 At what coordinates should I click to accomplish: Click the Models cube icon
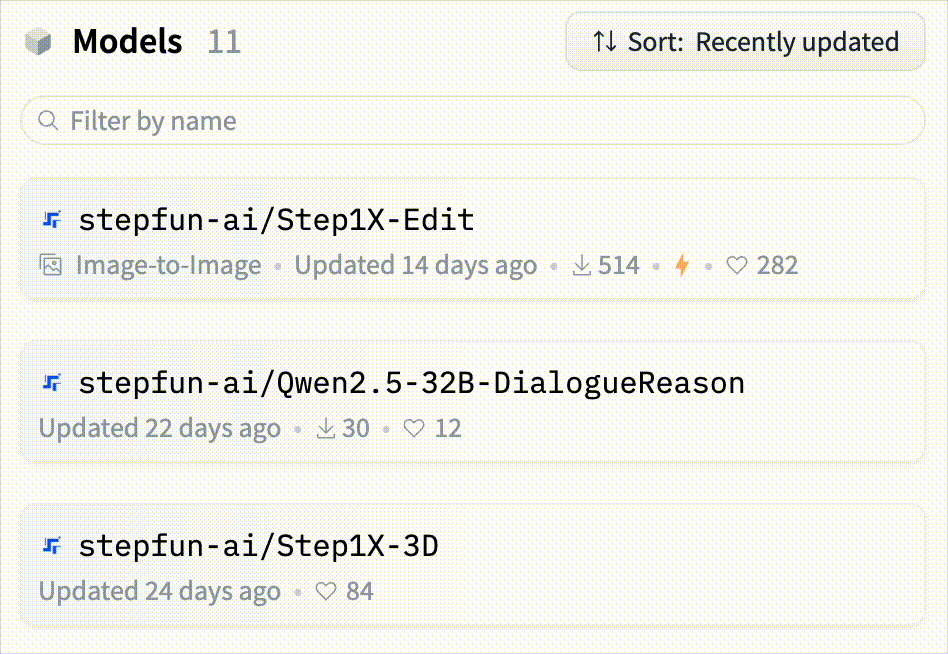38,43
